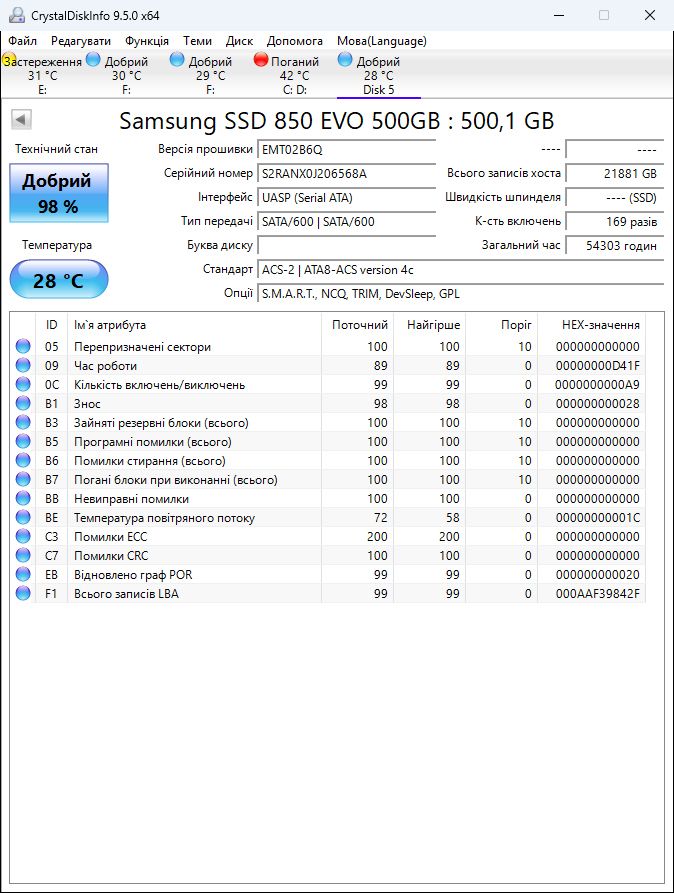
Task: Click the ID column header
Action: (51, 325)
